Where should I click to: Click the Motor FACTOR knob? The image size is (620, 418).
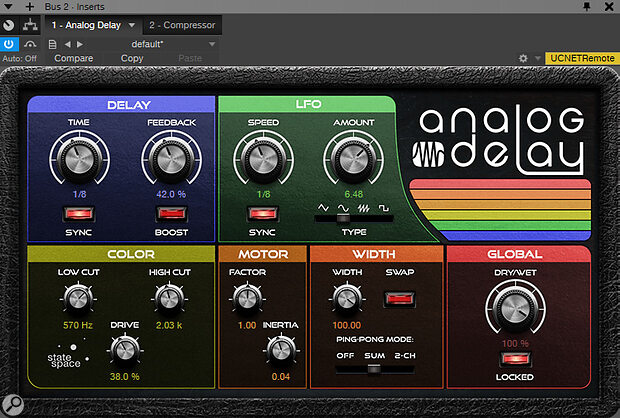247,299
